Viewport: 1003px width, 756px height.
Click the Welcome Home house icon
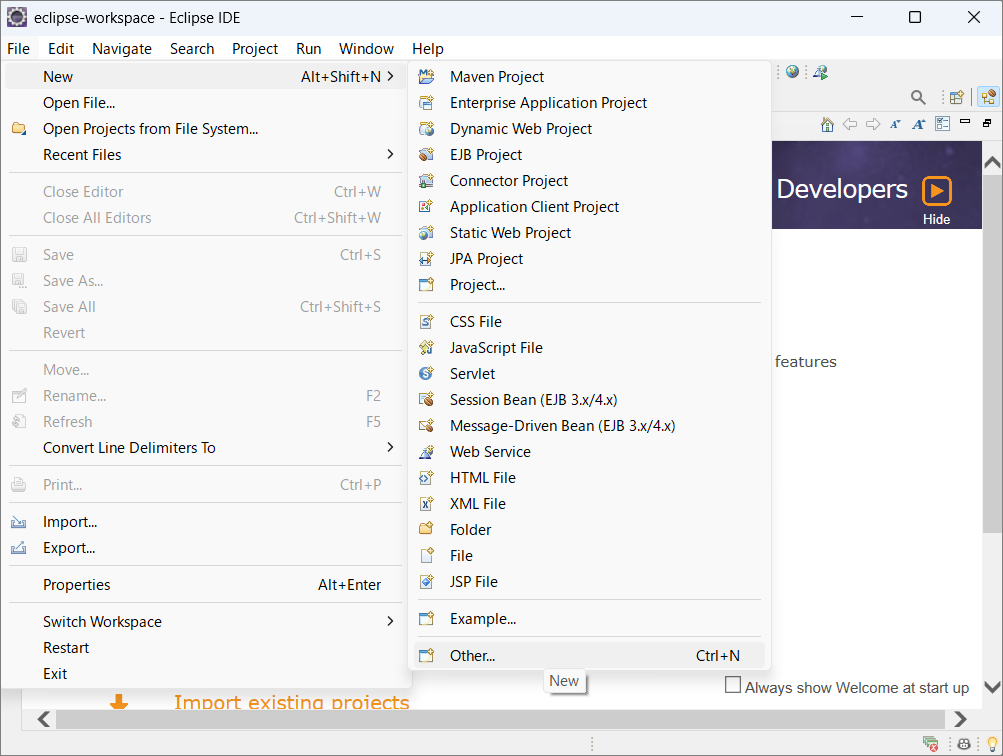click(x=827, y=124)
